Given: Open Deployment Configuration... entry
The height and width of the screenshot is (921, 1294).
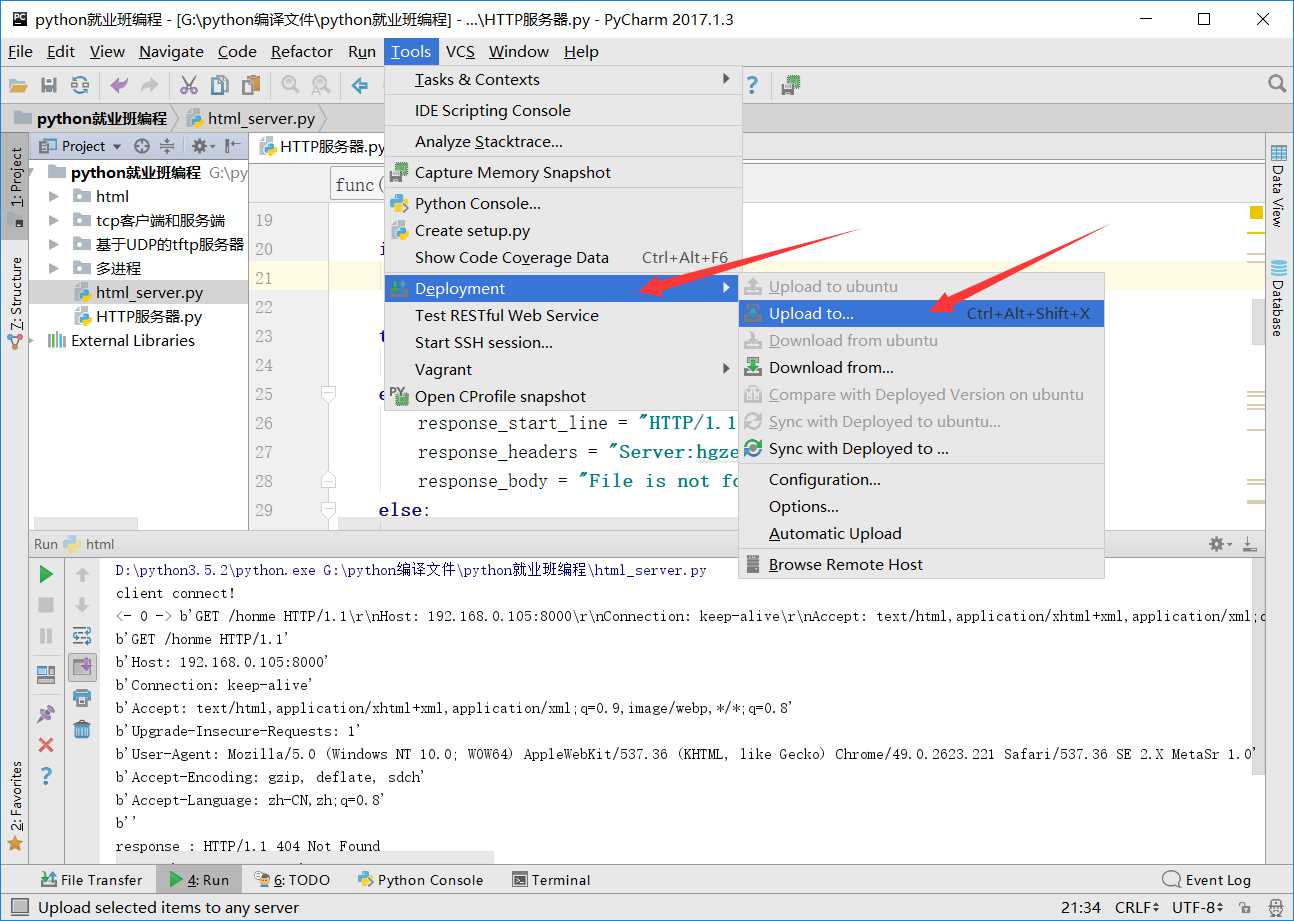Looking at the screenshot, I should [922, 480].
